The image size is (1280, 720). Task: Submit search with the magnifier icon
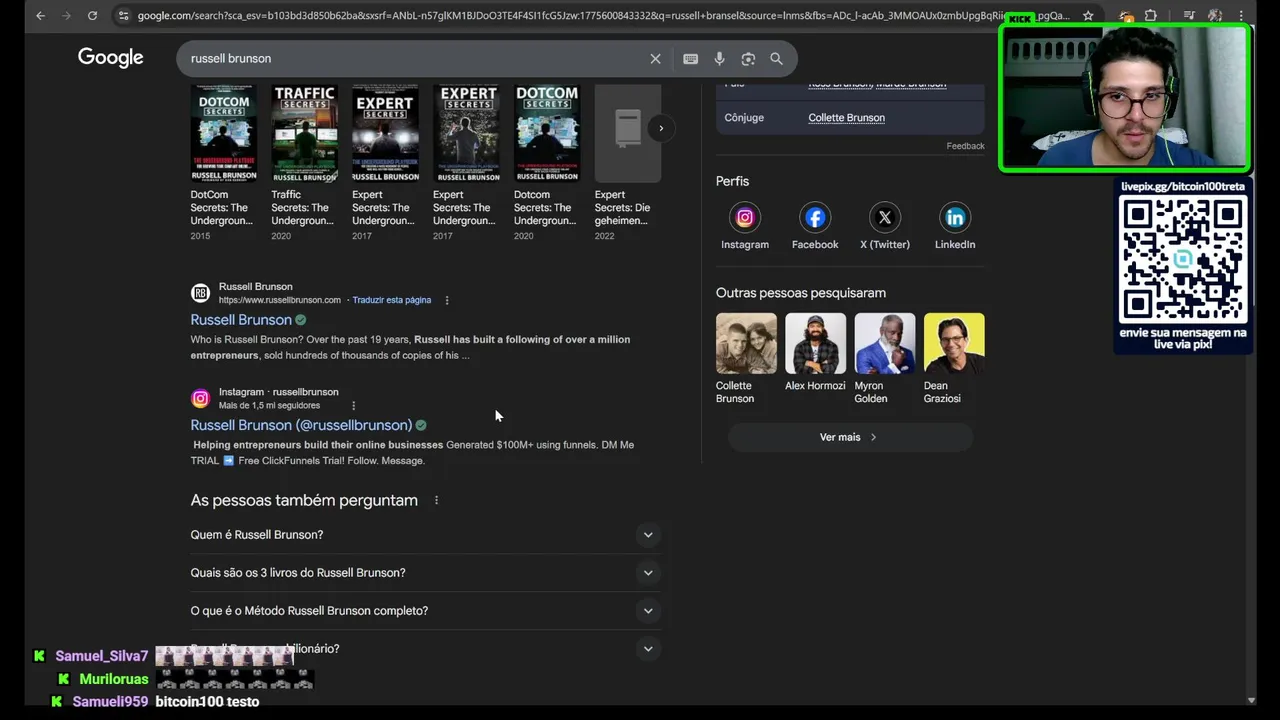(x=776, y=59)
